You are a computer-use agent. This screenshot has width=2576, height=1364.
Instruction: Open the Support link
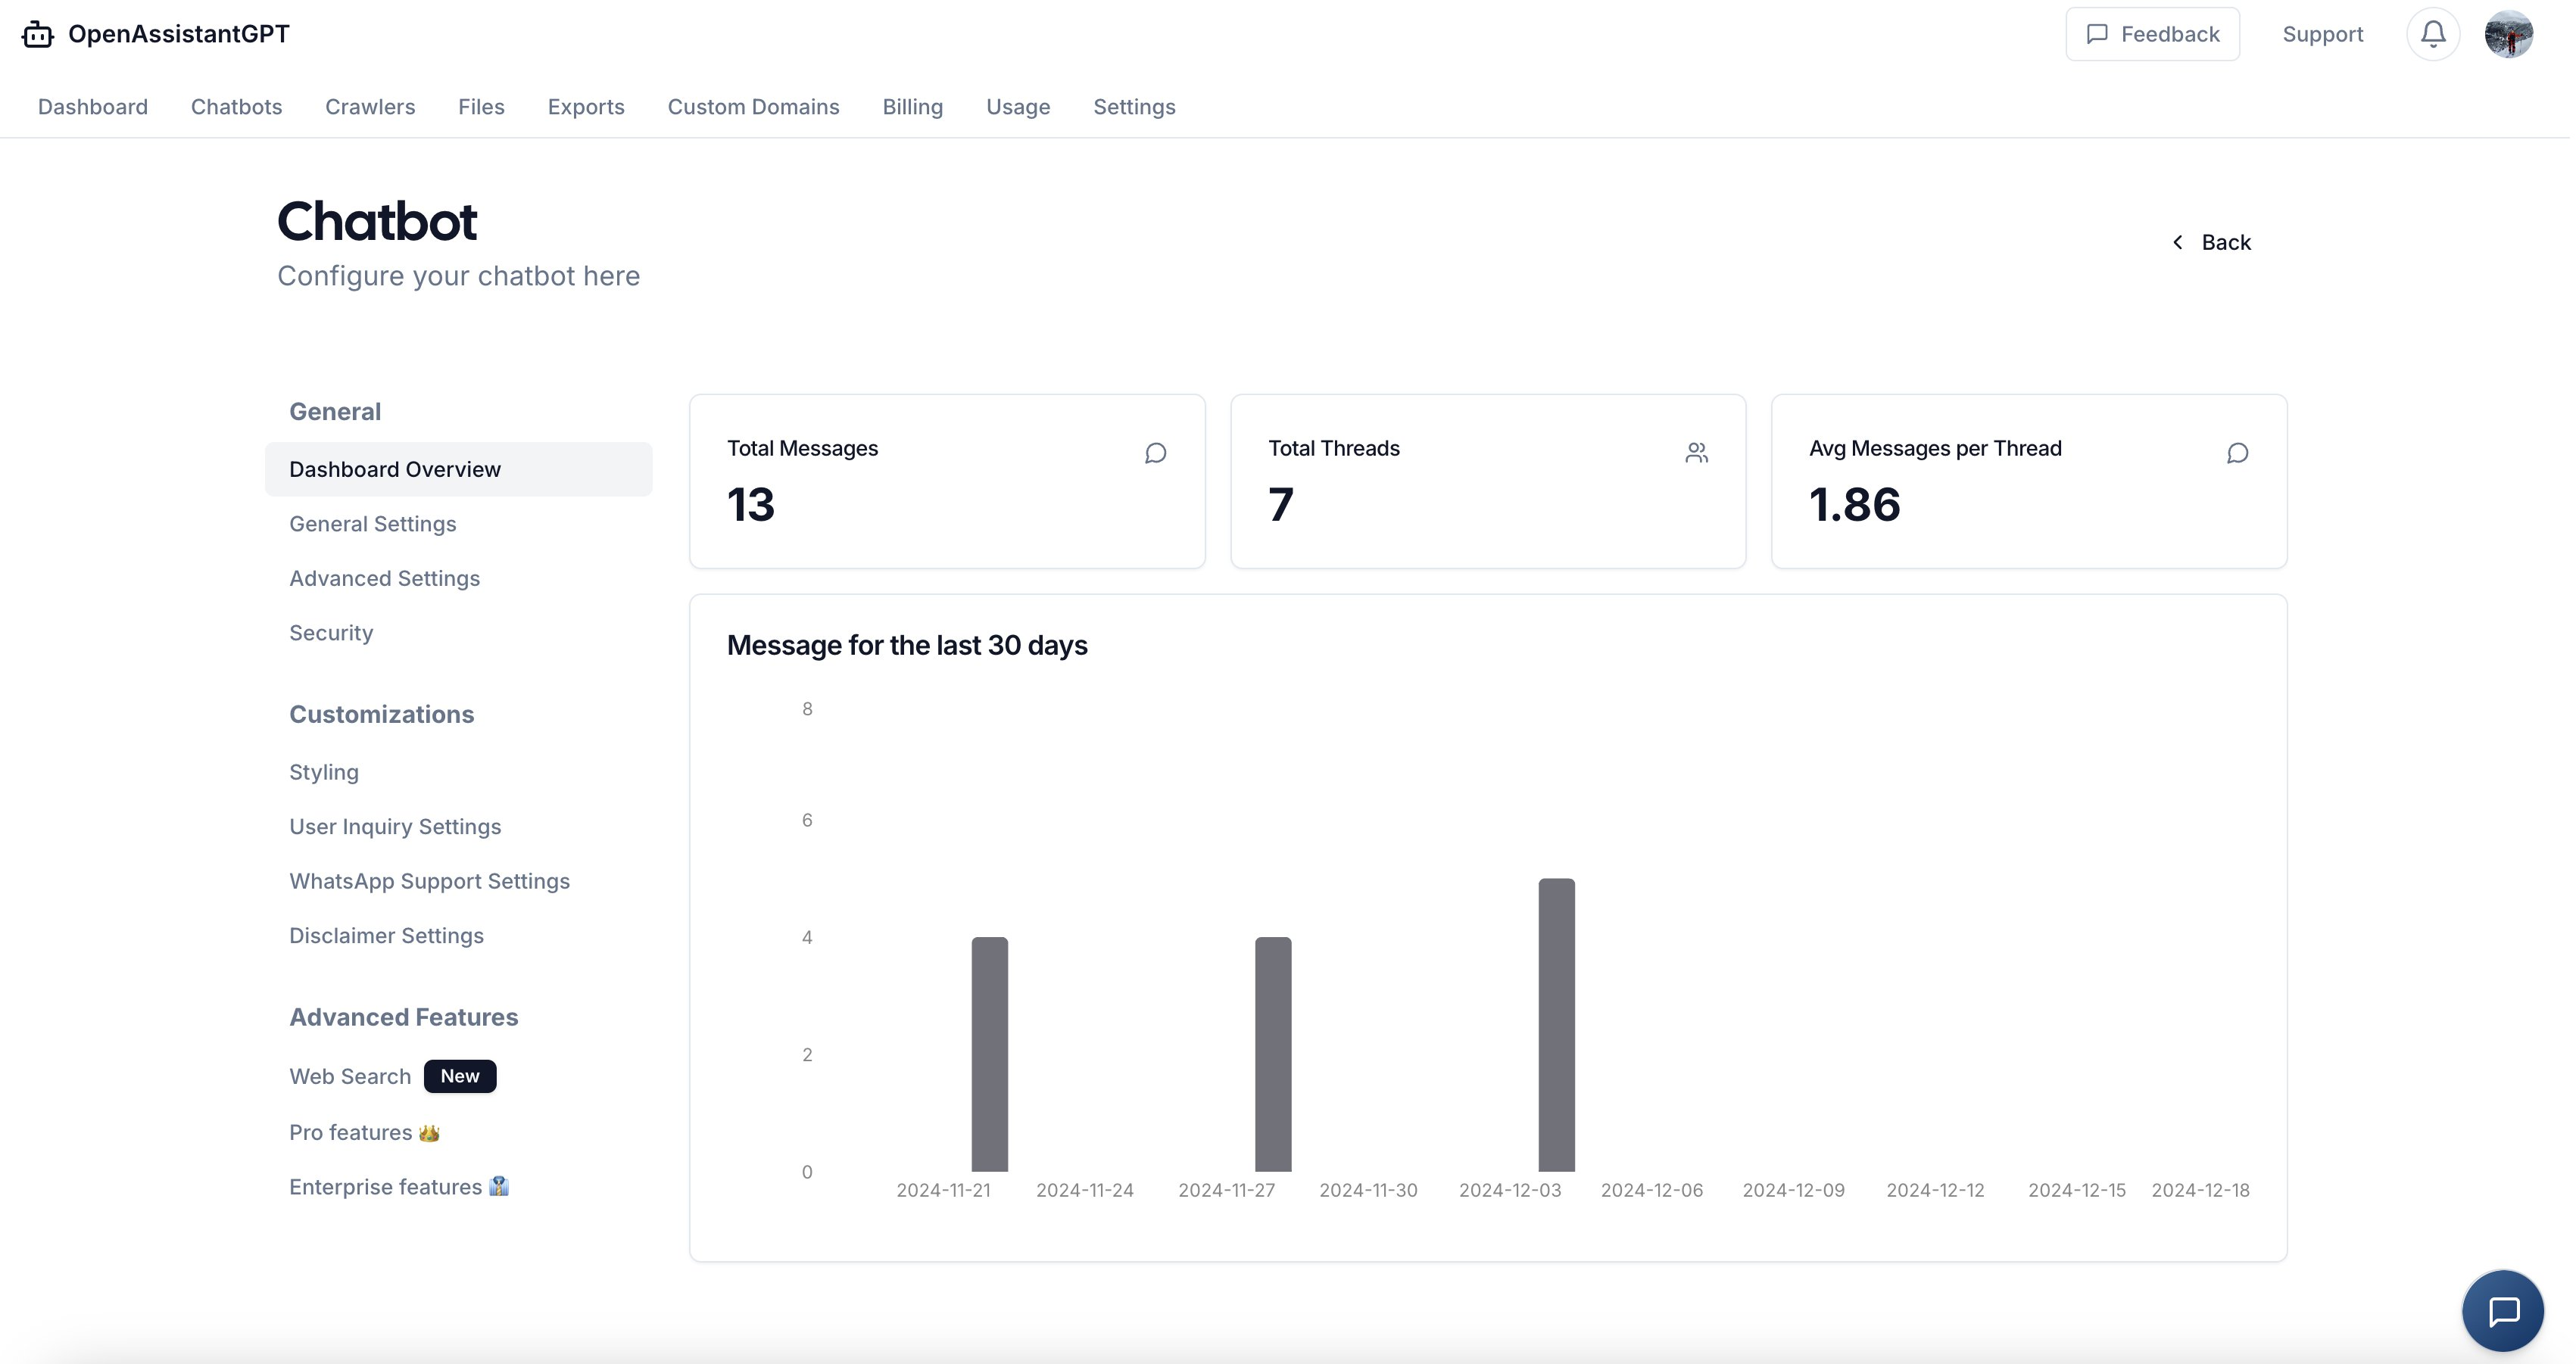pos(2322,34)
